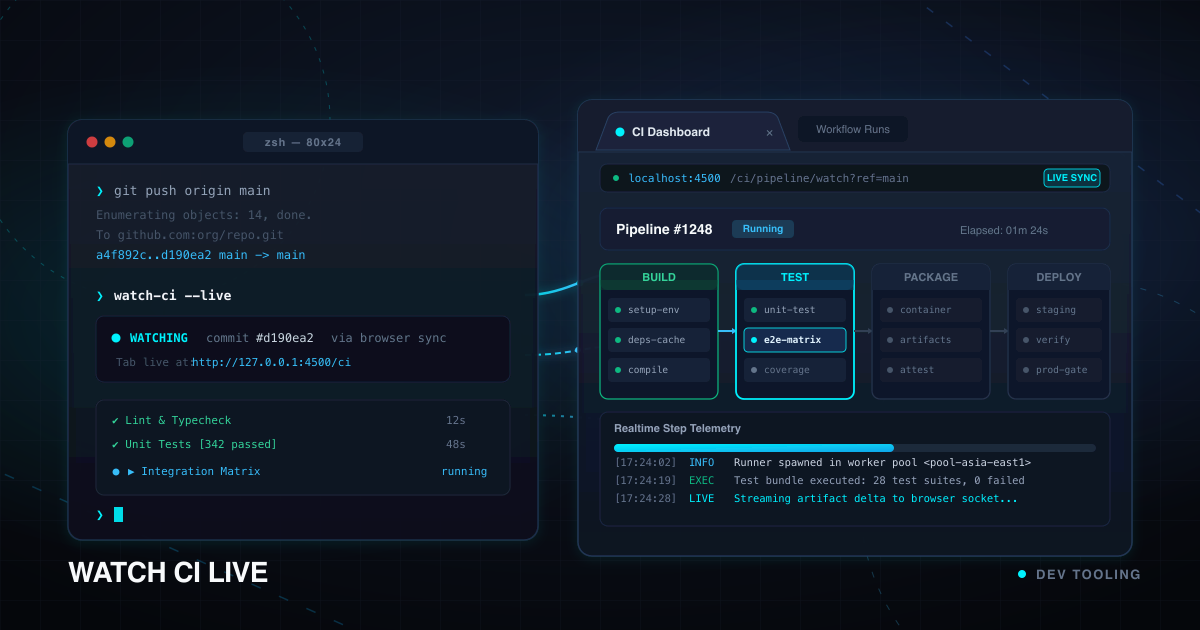Open the TEST stage header
The width and height of the screenshot is (1200, 630).
[795, 277]
